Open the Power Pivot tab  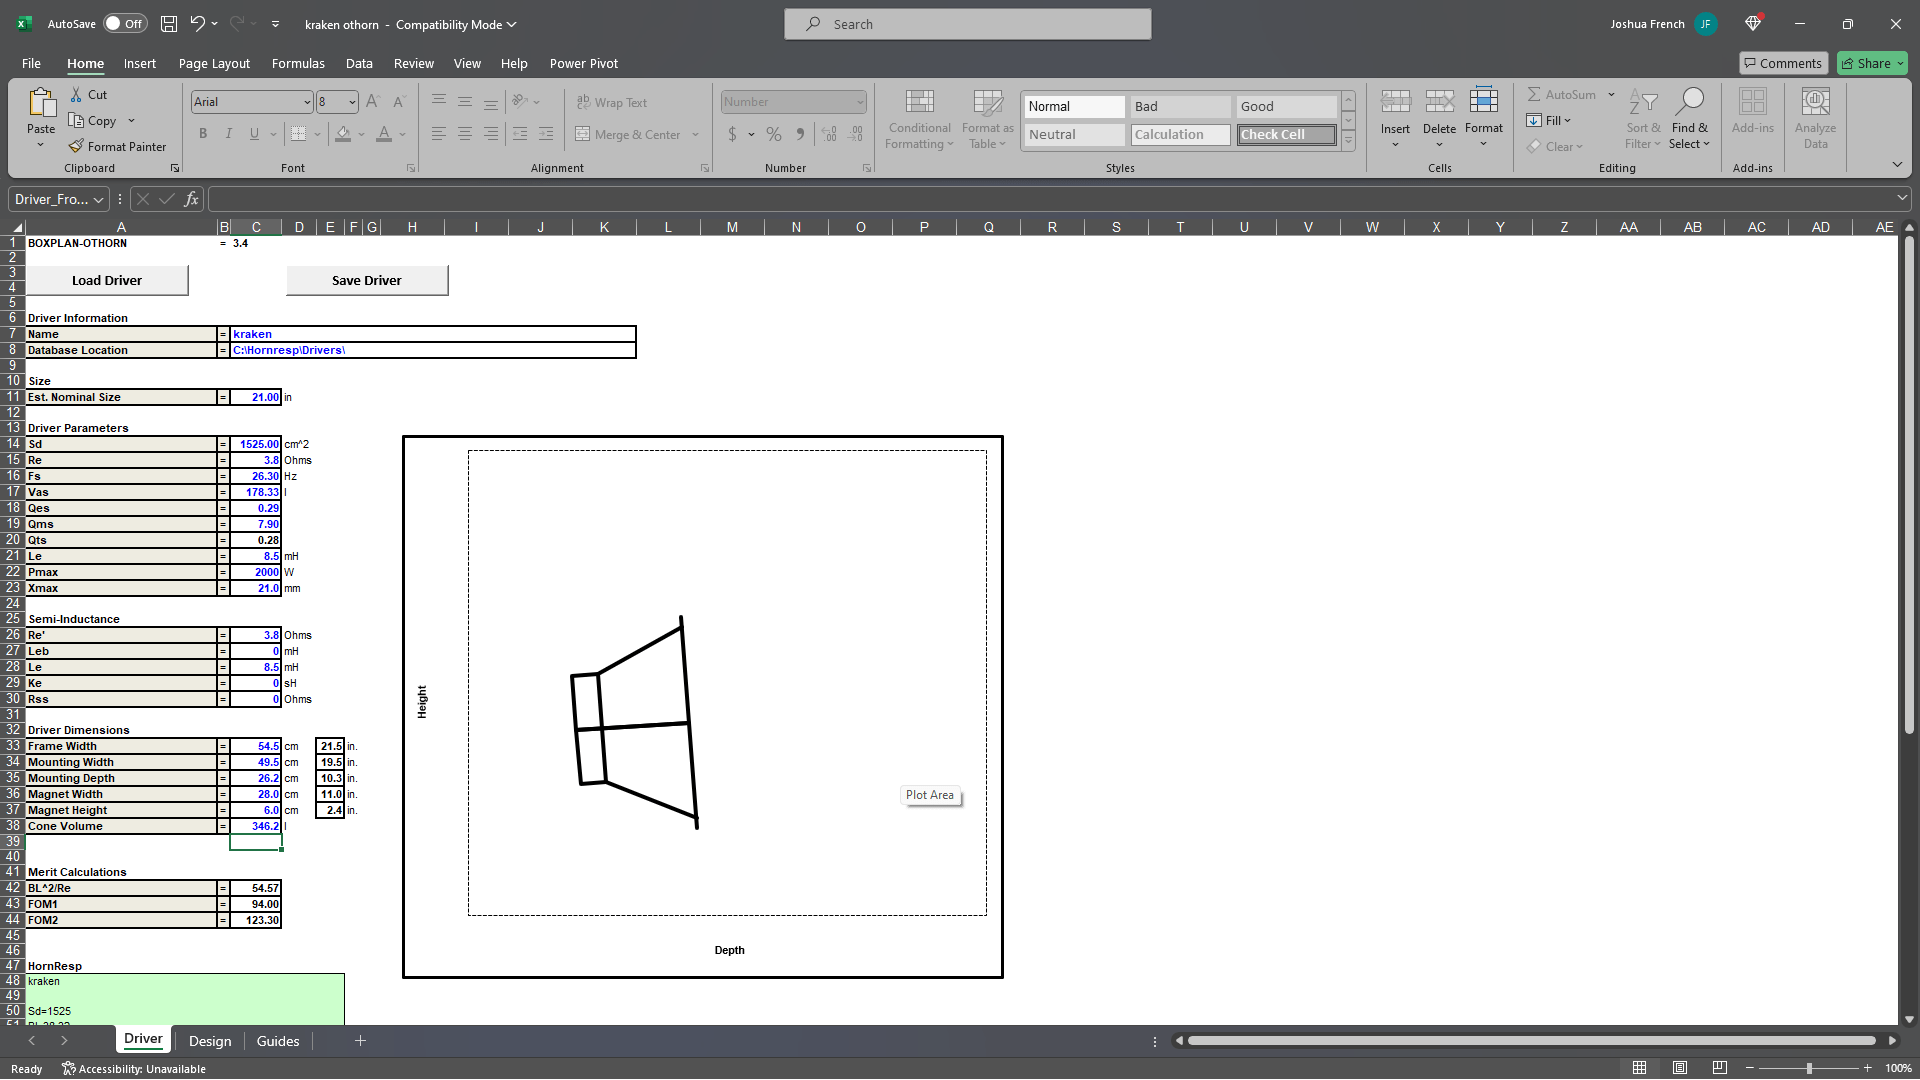click(584, 63)
